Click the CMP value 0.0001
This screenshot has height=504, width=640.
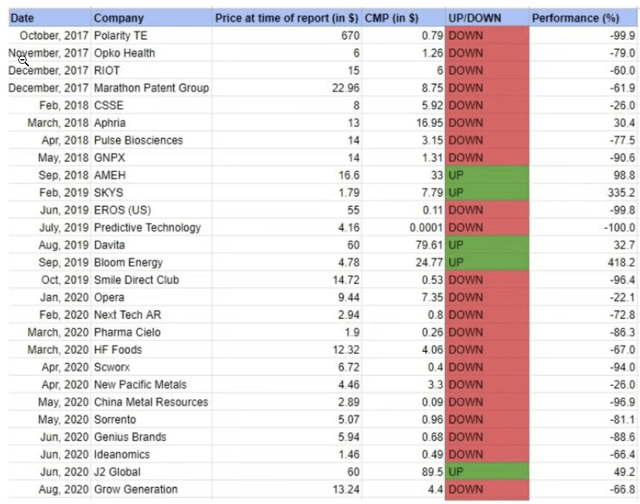(426, 228)
